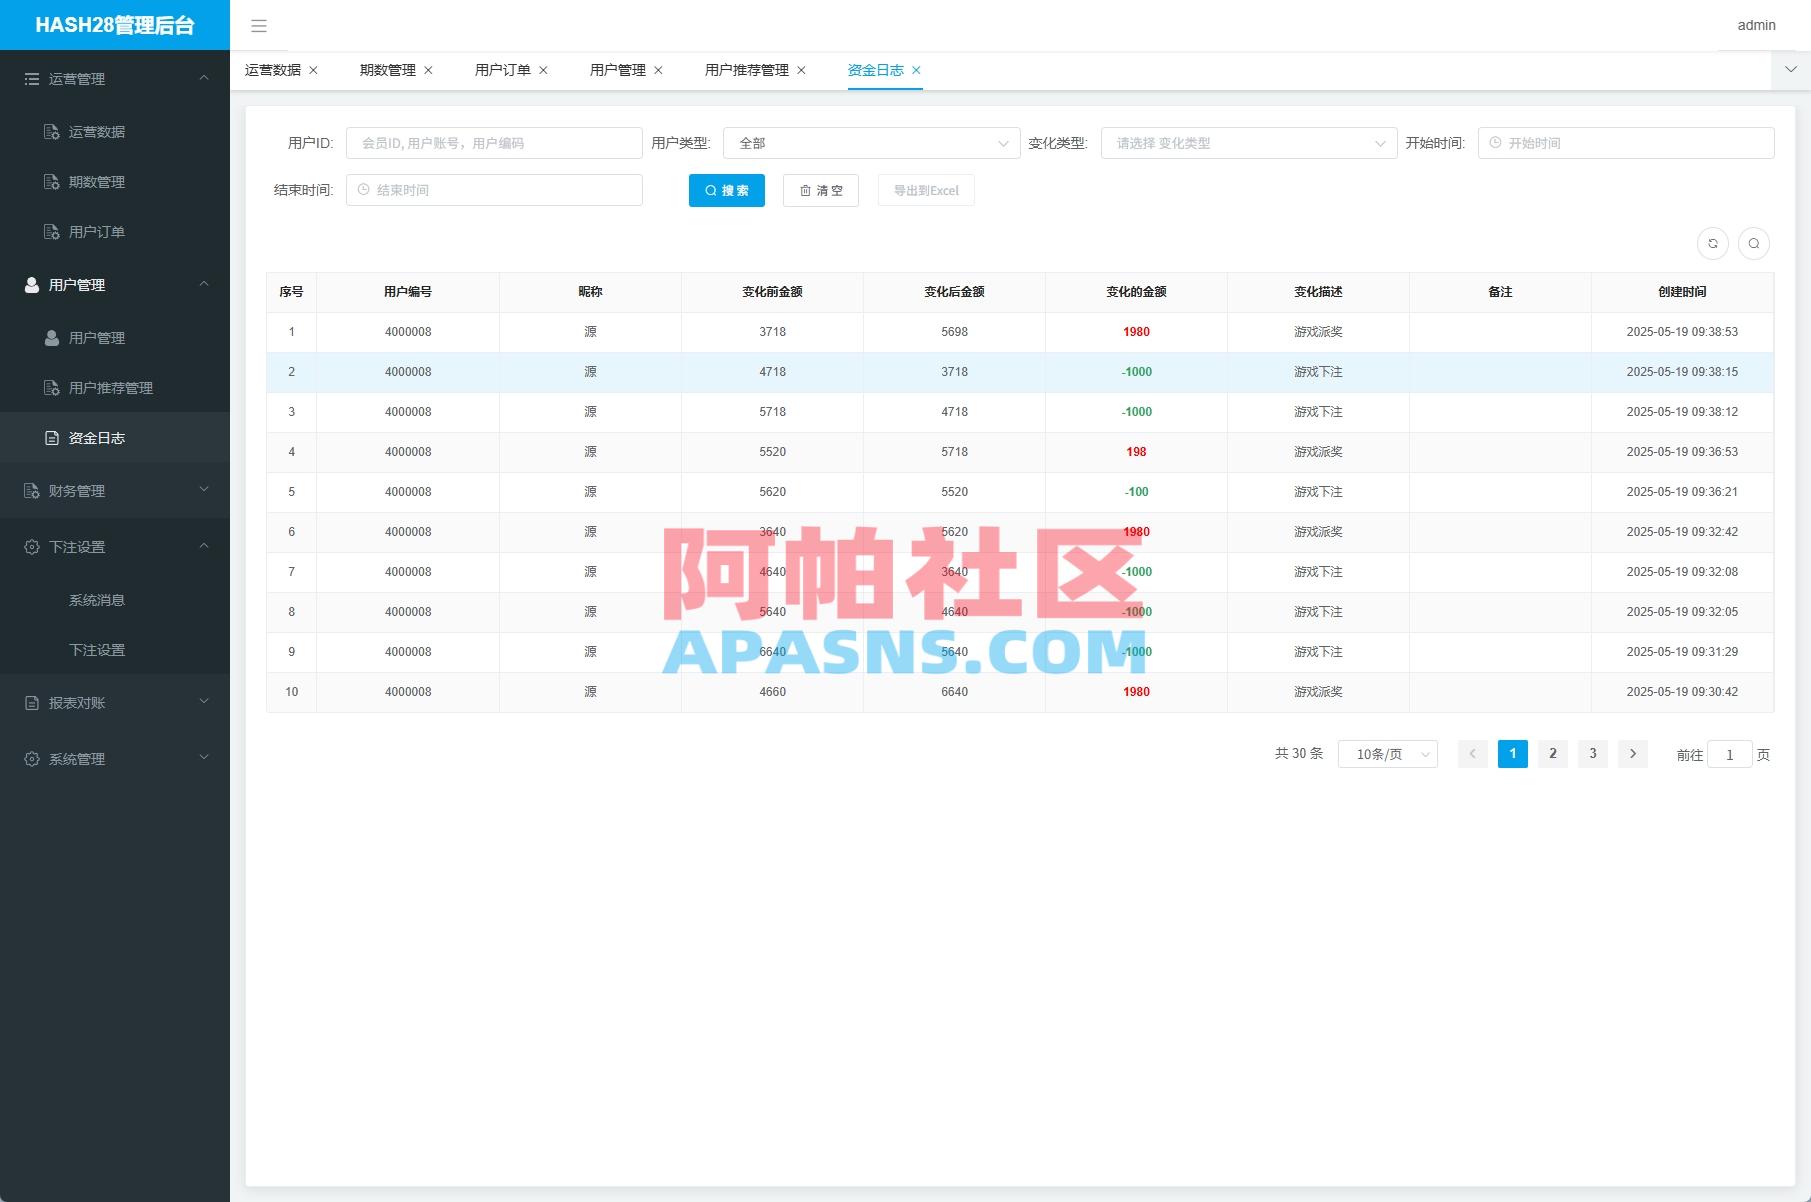Click the 搜索 search button
The width and height of the screenshot is (1811, 1202).
coord(726,190)
